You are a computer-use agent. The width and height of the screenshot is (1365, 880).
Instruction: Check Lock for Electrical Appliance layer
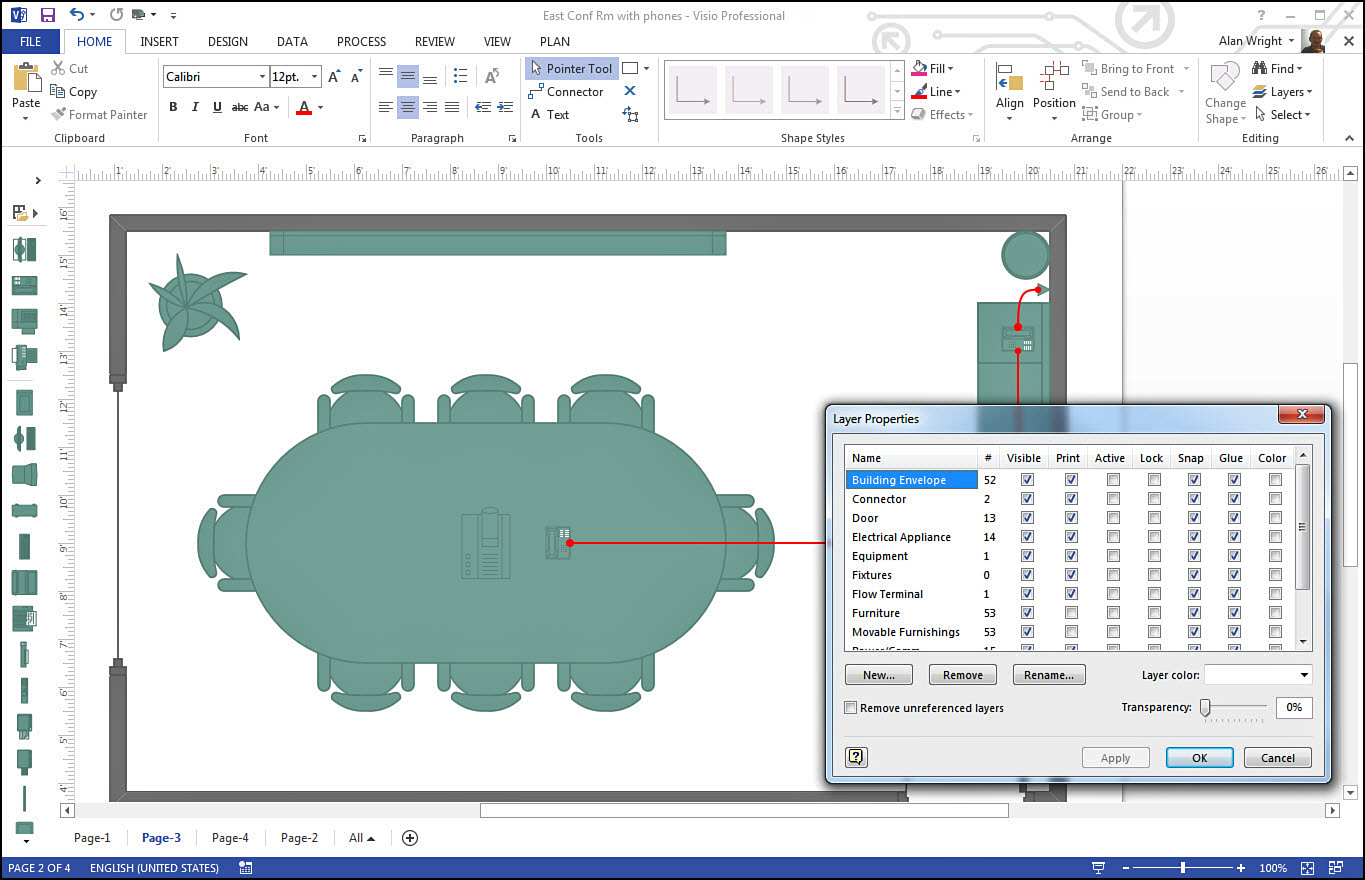[1154, 537]
